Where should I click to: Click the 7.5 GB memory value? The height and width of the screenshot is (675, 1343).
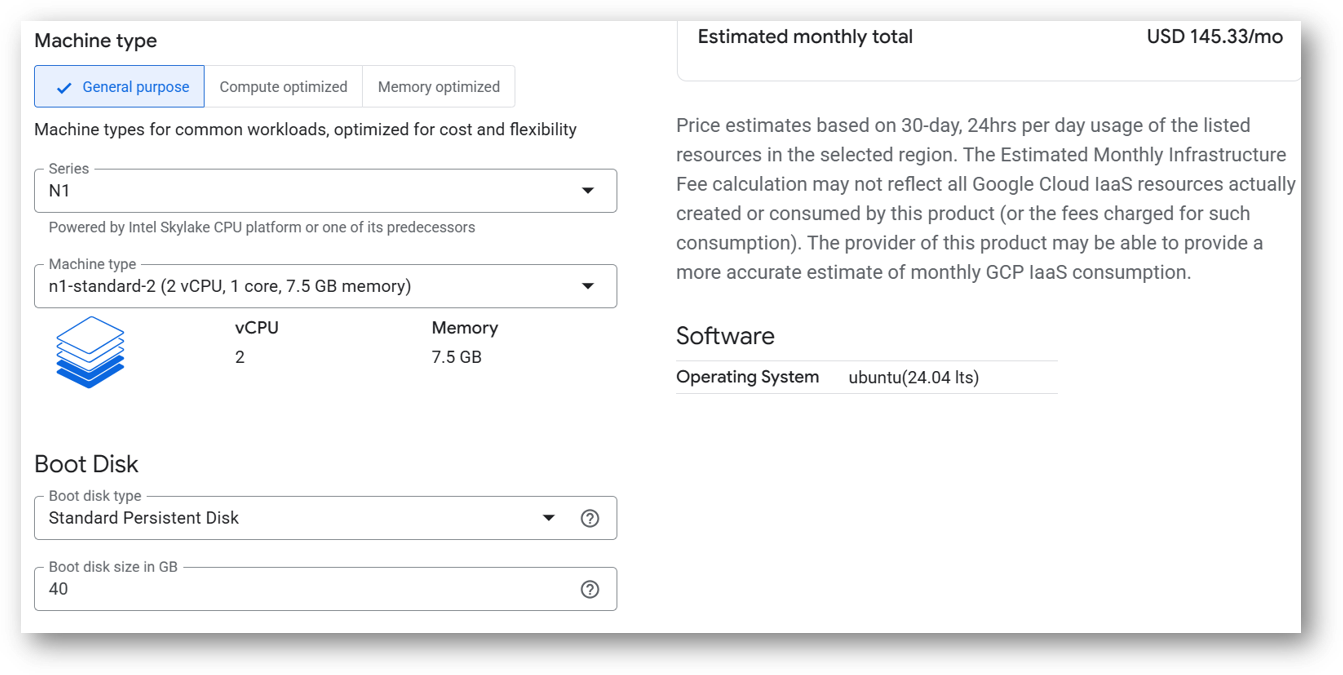click(x=456, y=357)
